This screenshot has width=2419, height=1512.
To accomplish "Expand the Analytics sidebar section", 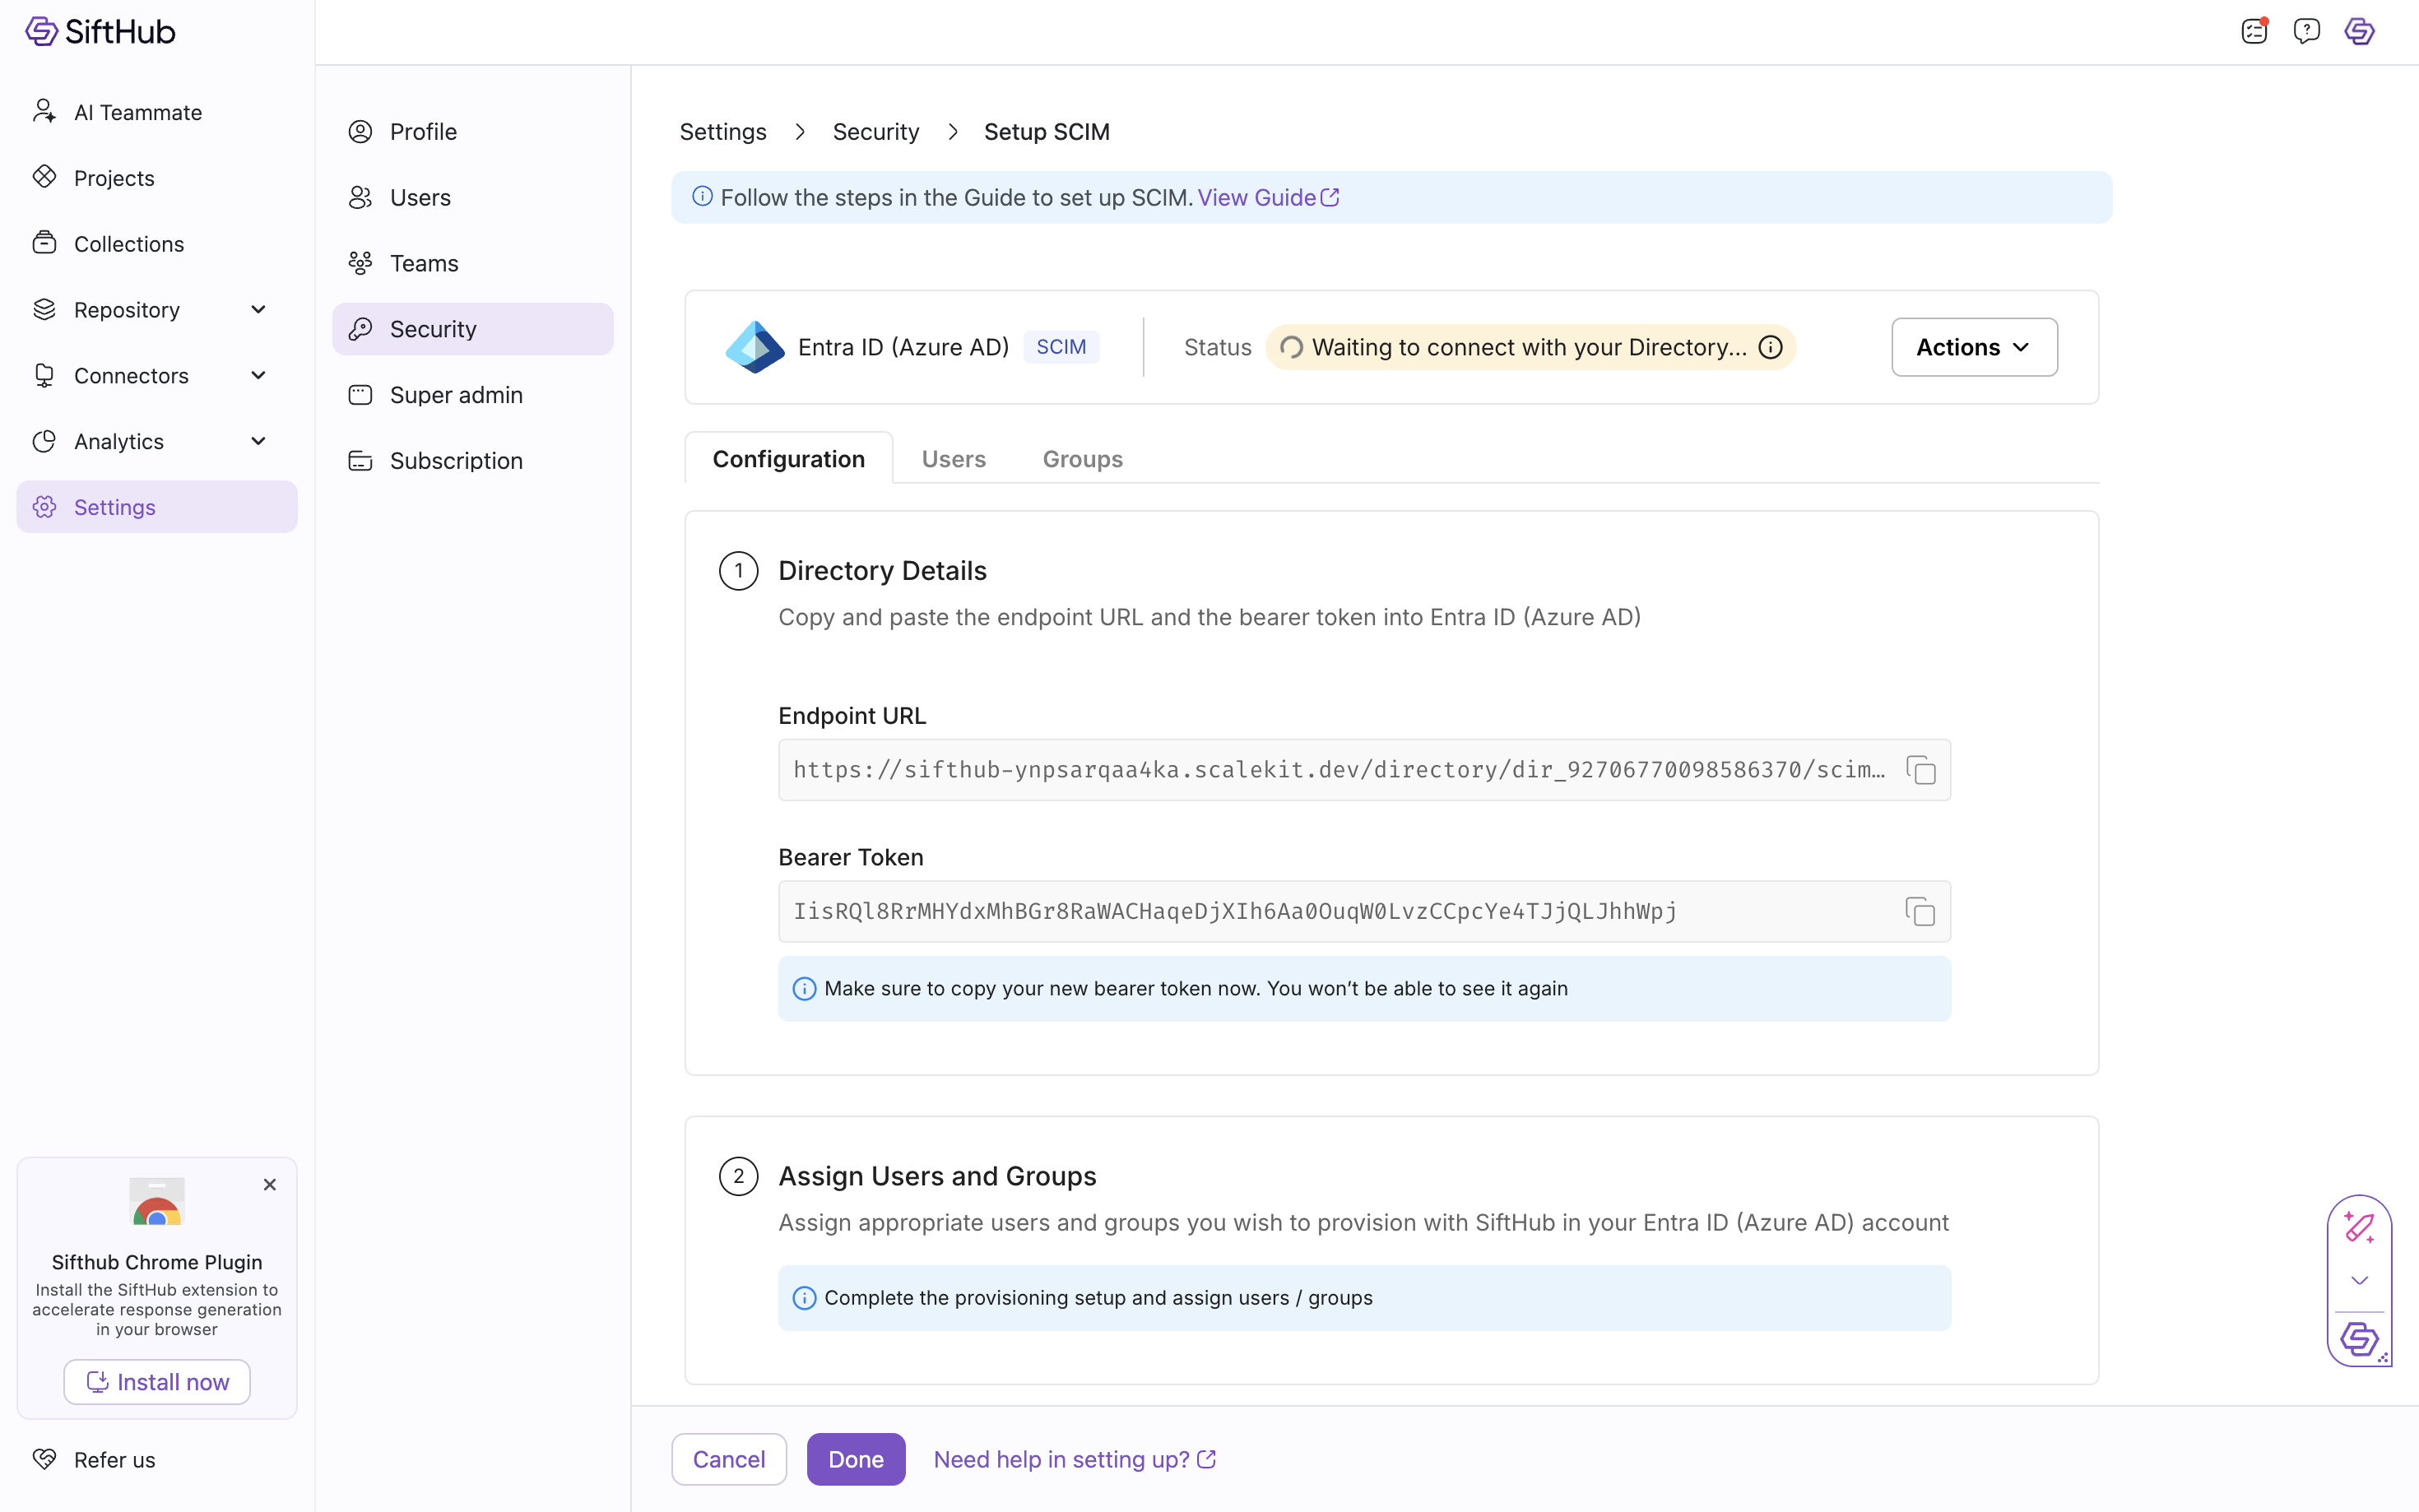I will [258, 441].
